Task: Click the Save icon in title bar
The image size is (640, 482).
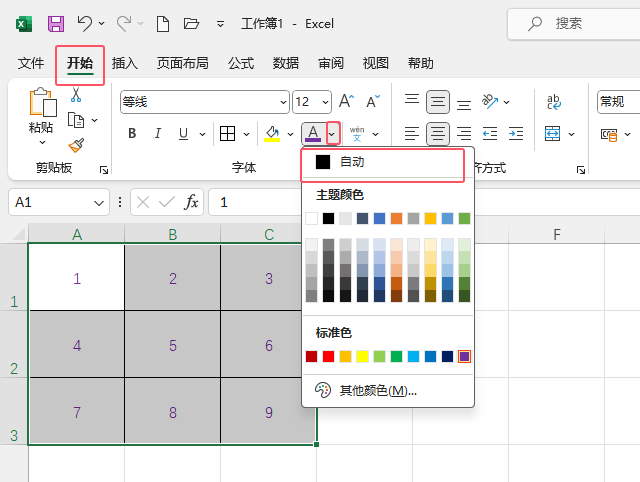Action: (x=56, y=23)
